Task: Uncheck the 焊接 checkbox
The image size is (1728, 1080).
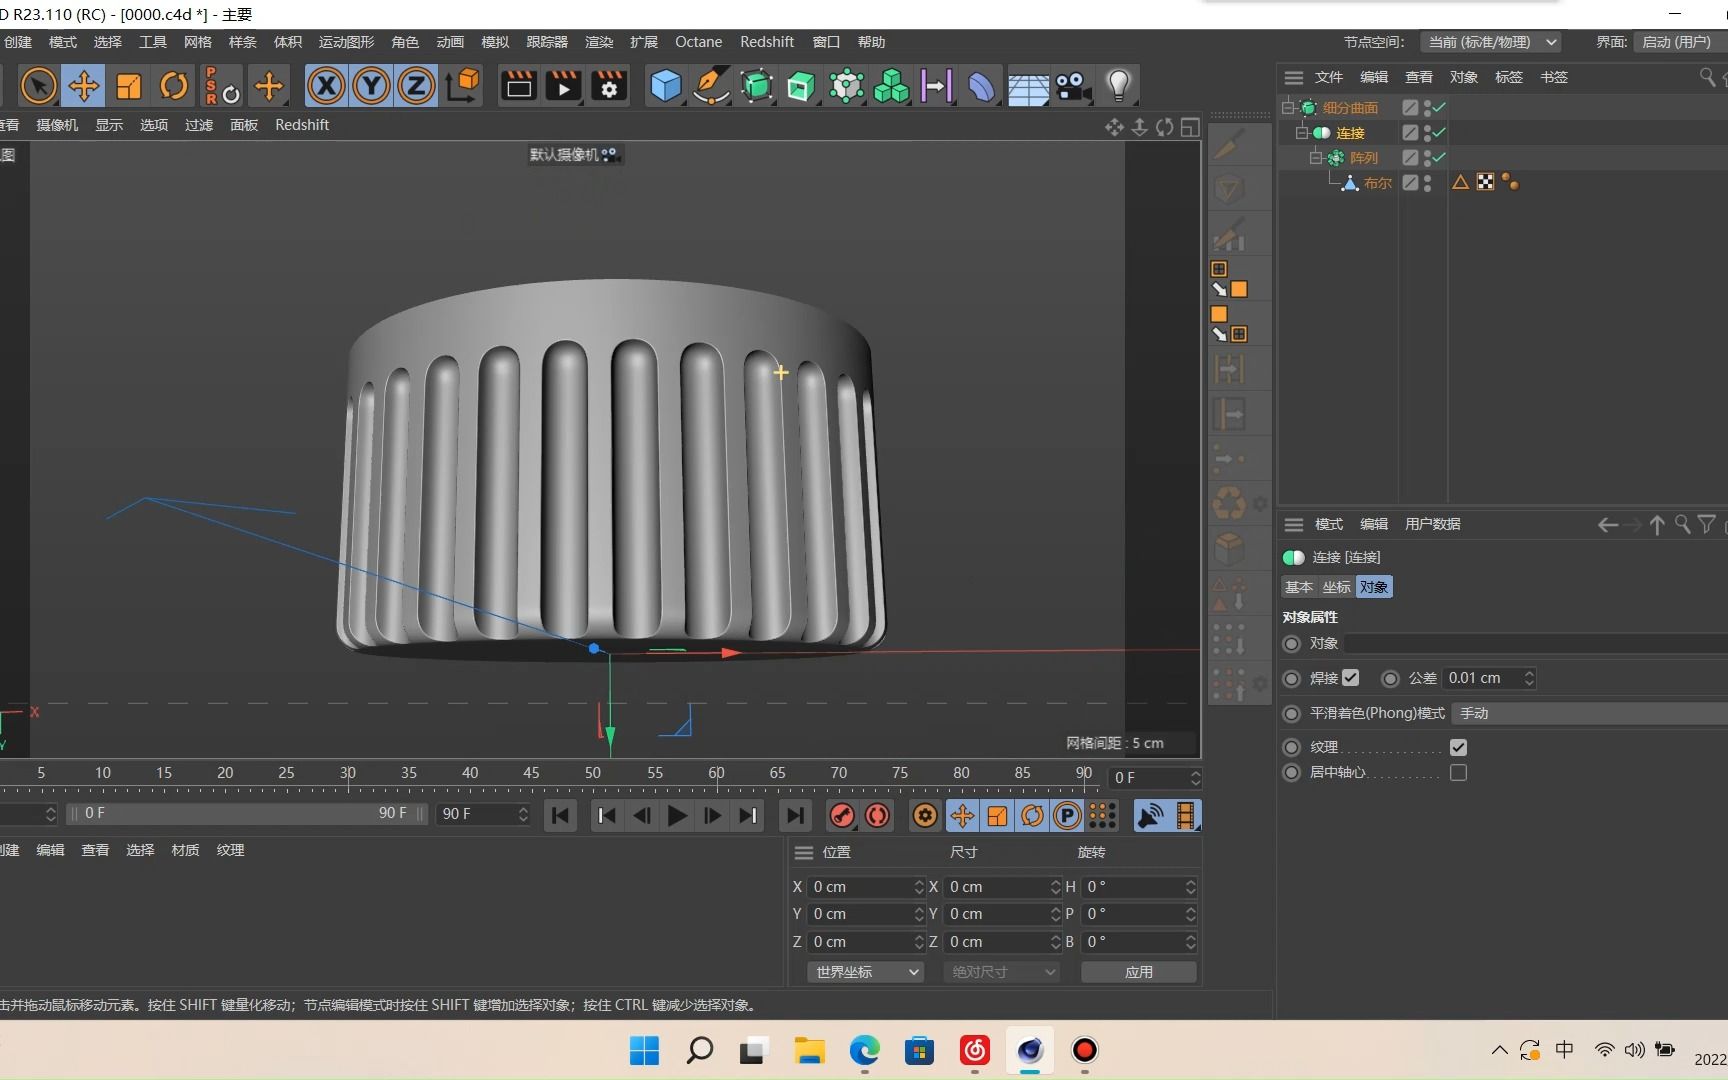Action: tap(1352, 678)
